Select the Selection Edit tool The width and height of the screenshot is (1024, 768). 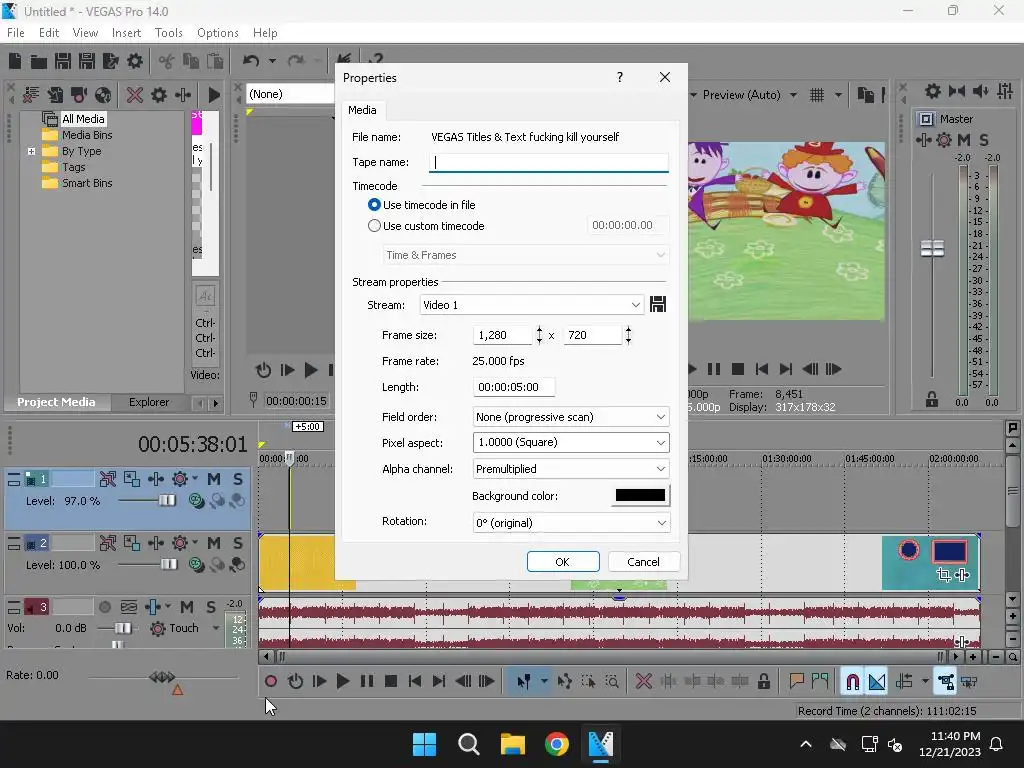click(588, 682)
